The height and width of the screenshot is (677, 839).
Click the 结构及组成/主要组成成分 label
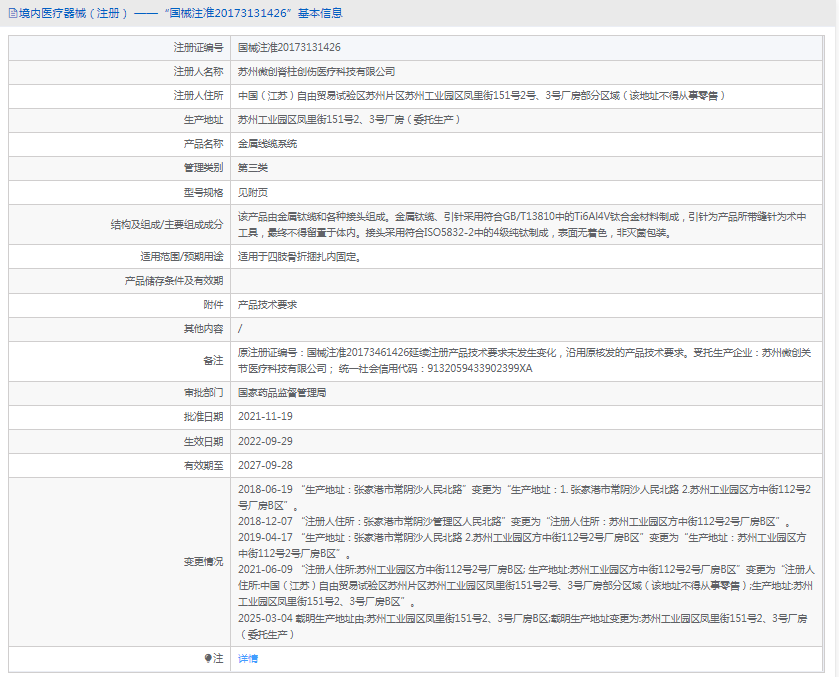point(167,225)
